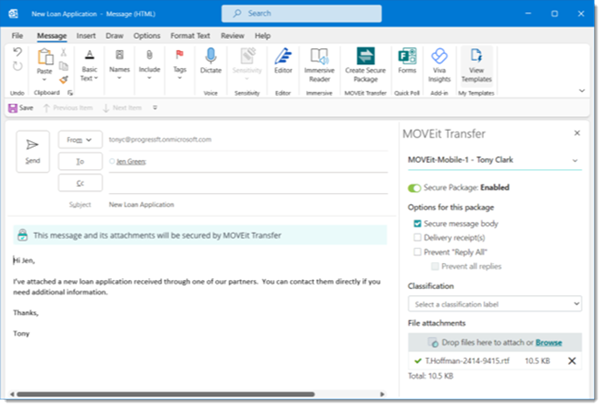
Task: Check the Prevent all replies option
Action: point(435,266)
